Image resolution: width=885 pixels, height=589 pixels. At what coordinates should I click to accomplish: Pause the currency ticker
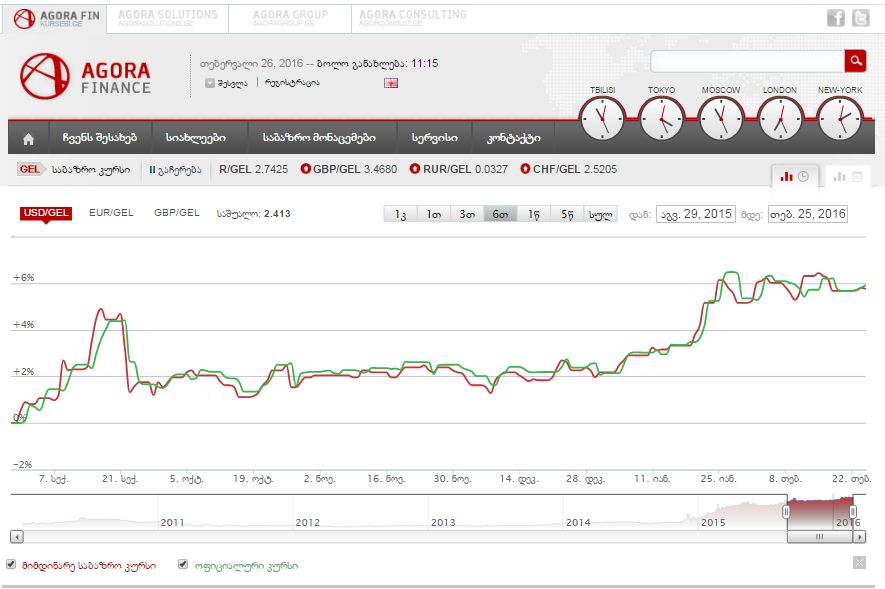(x=175, y=170)
